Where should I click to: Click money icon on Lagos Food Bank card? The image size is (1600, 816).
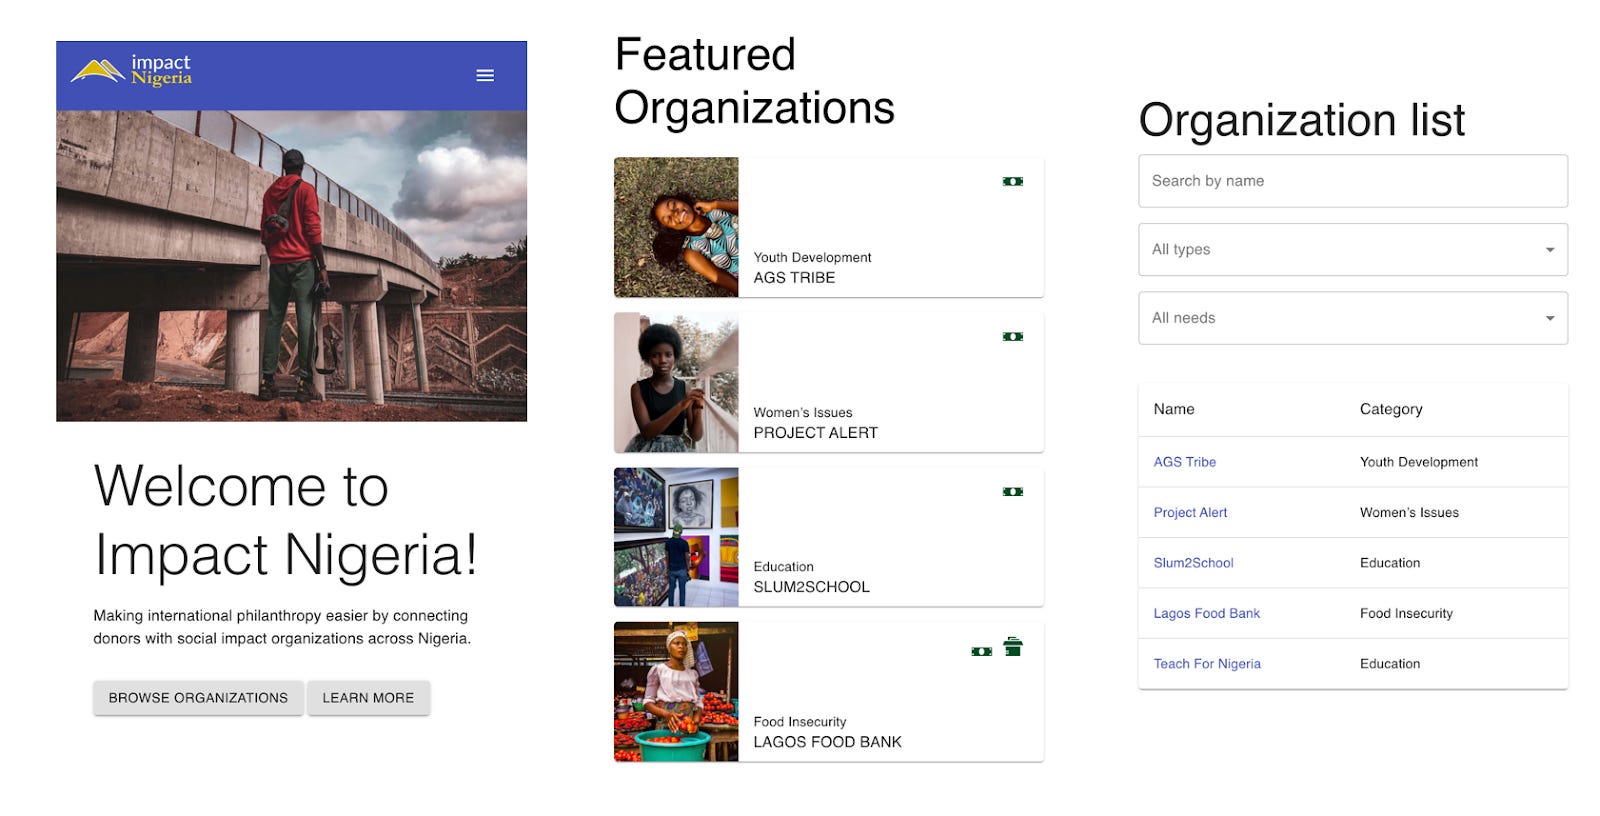pos(982,651)
